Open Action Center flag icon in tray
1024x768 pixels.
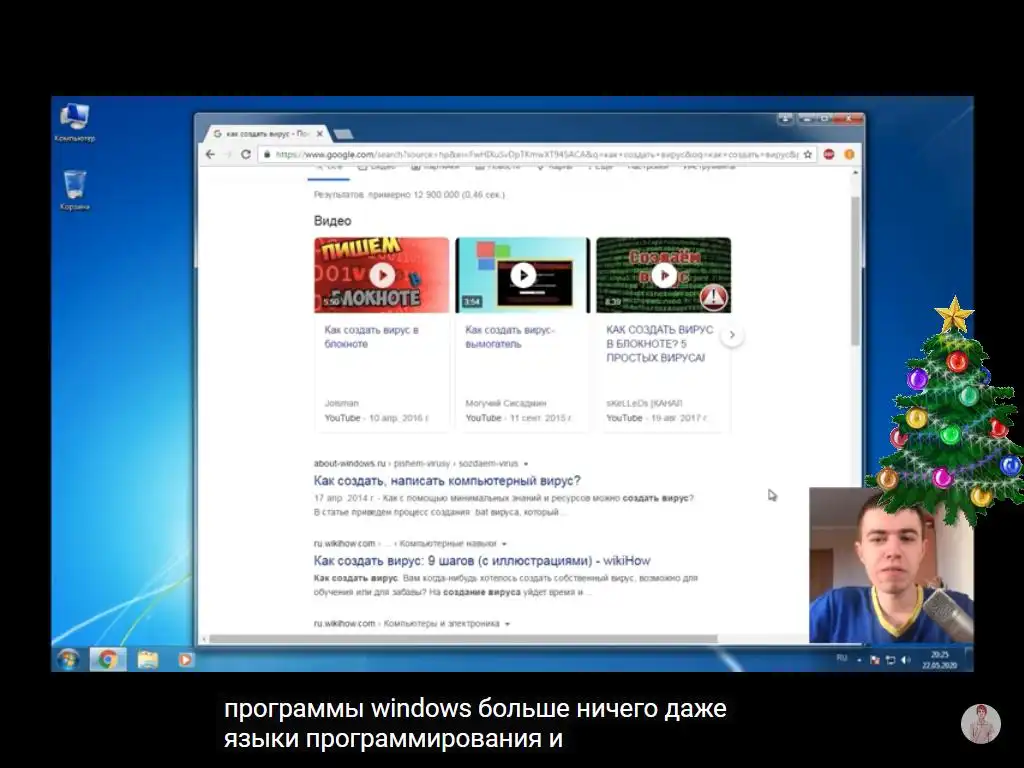tap(874, 660)
